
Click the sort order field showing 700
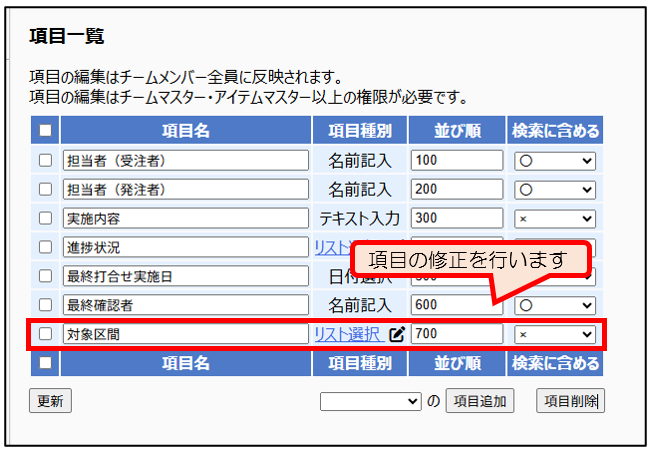456,334
